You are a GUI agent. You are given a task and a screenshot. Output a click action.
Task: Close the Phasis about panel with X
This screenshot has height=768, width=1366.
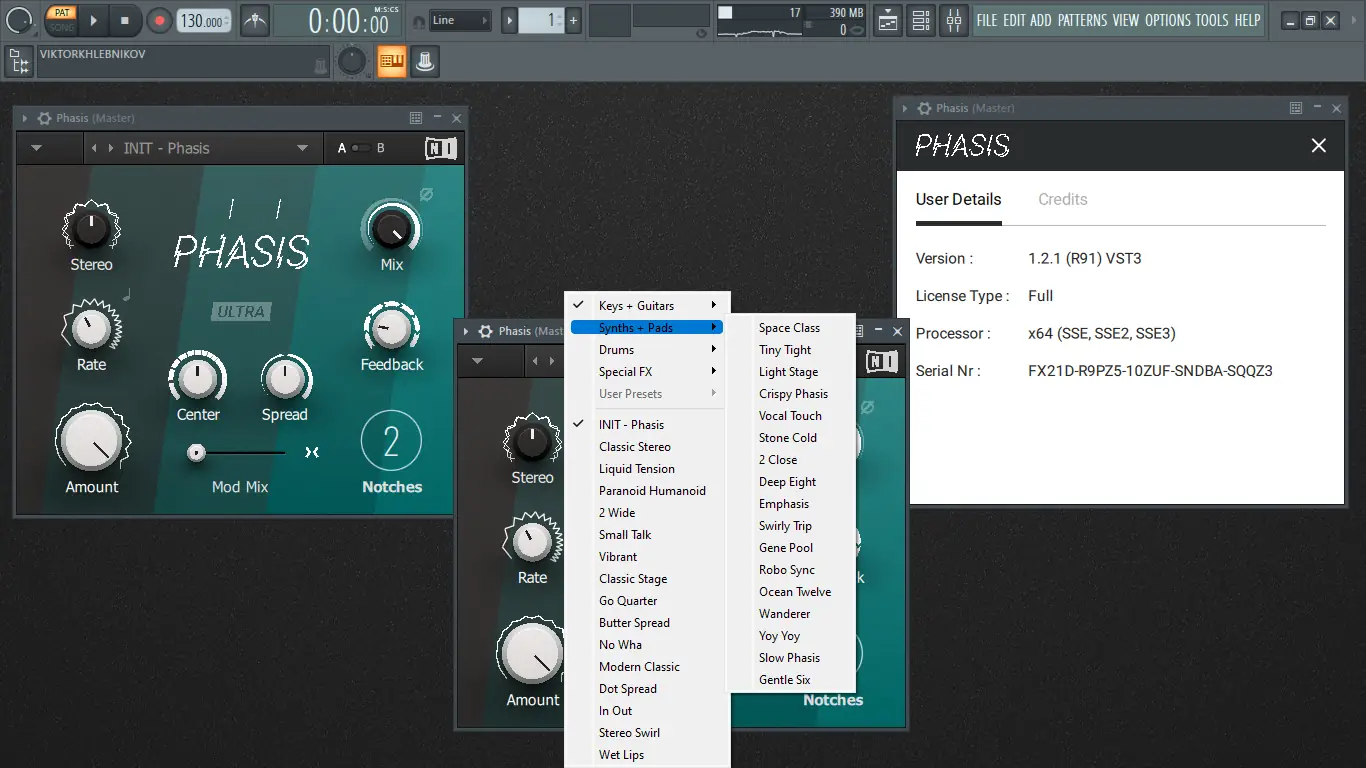[1319, 146]
